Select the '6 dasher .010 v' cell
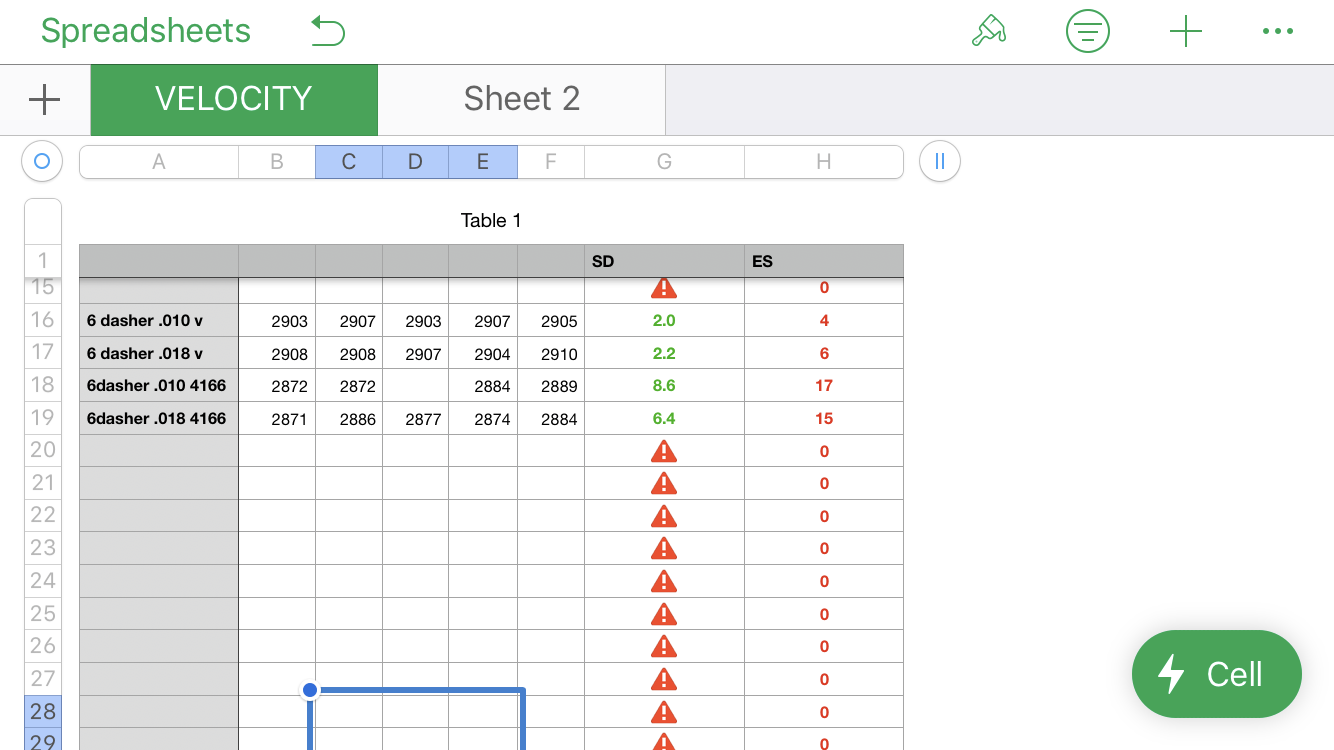1334x750 pixels. pos(159,321)
